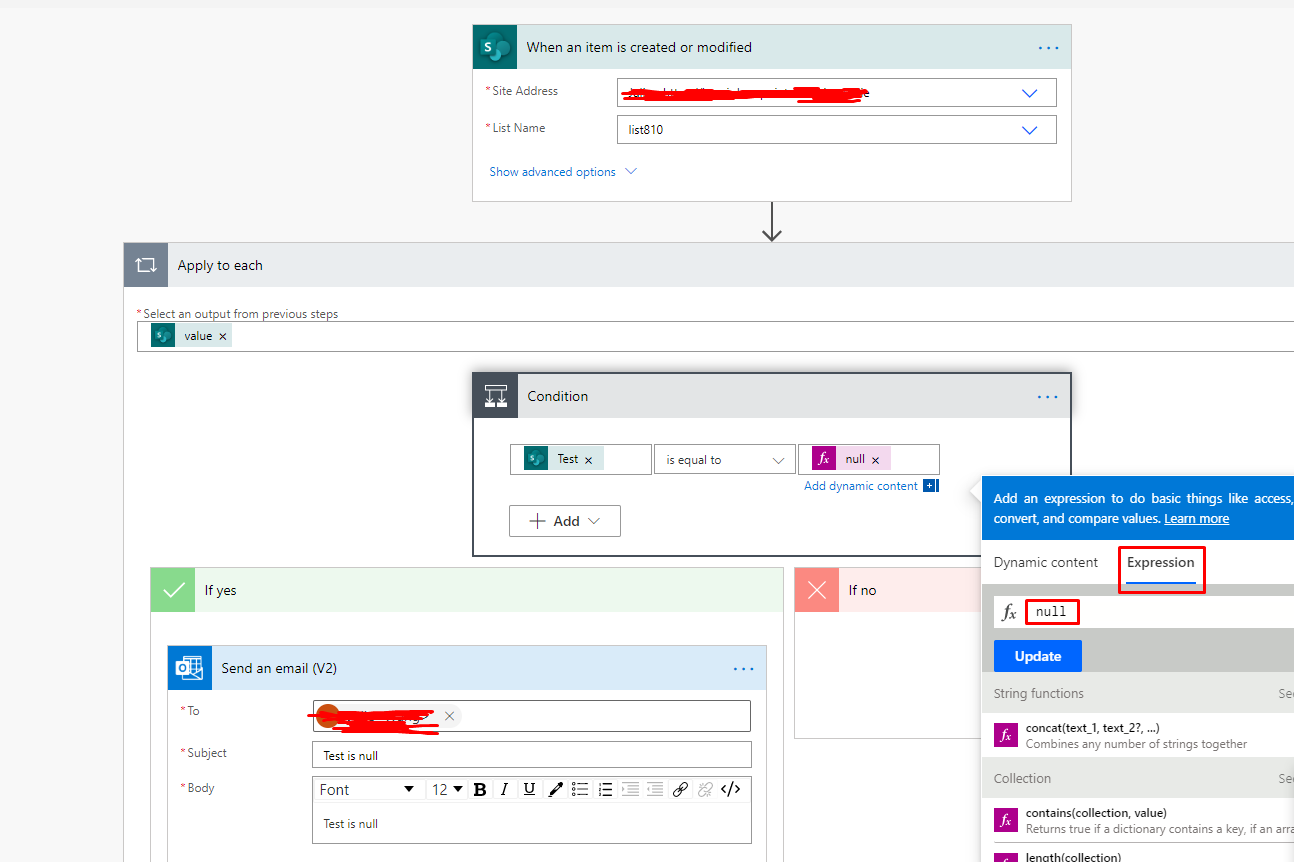Open the Learn more link
Viewport: 1294px width, 862px height.
1197,519
